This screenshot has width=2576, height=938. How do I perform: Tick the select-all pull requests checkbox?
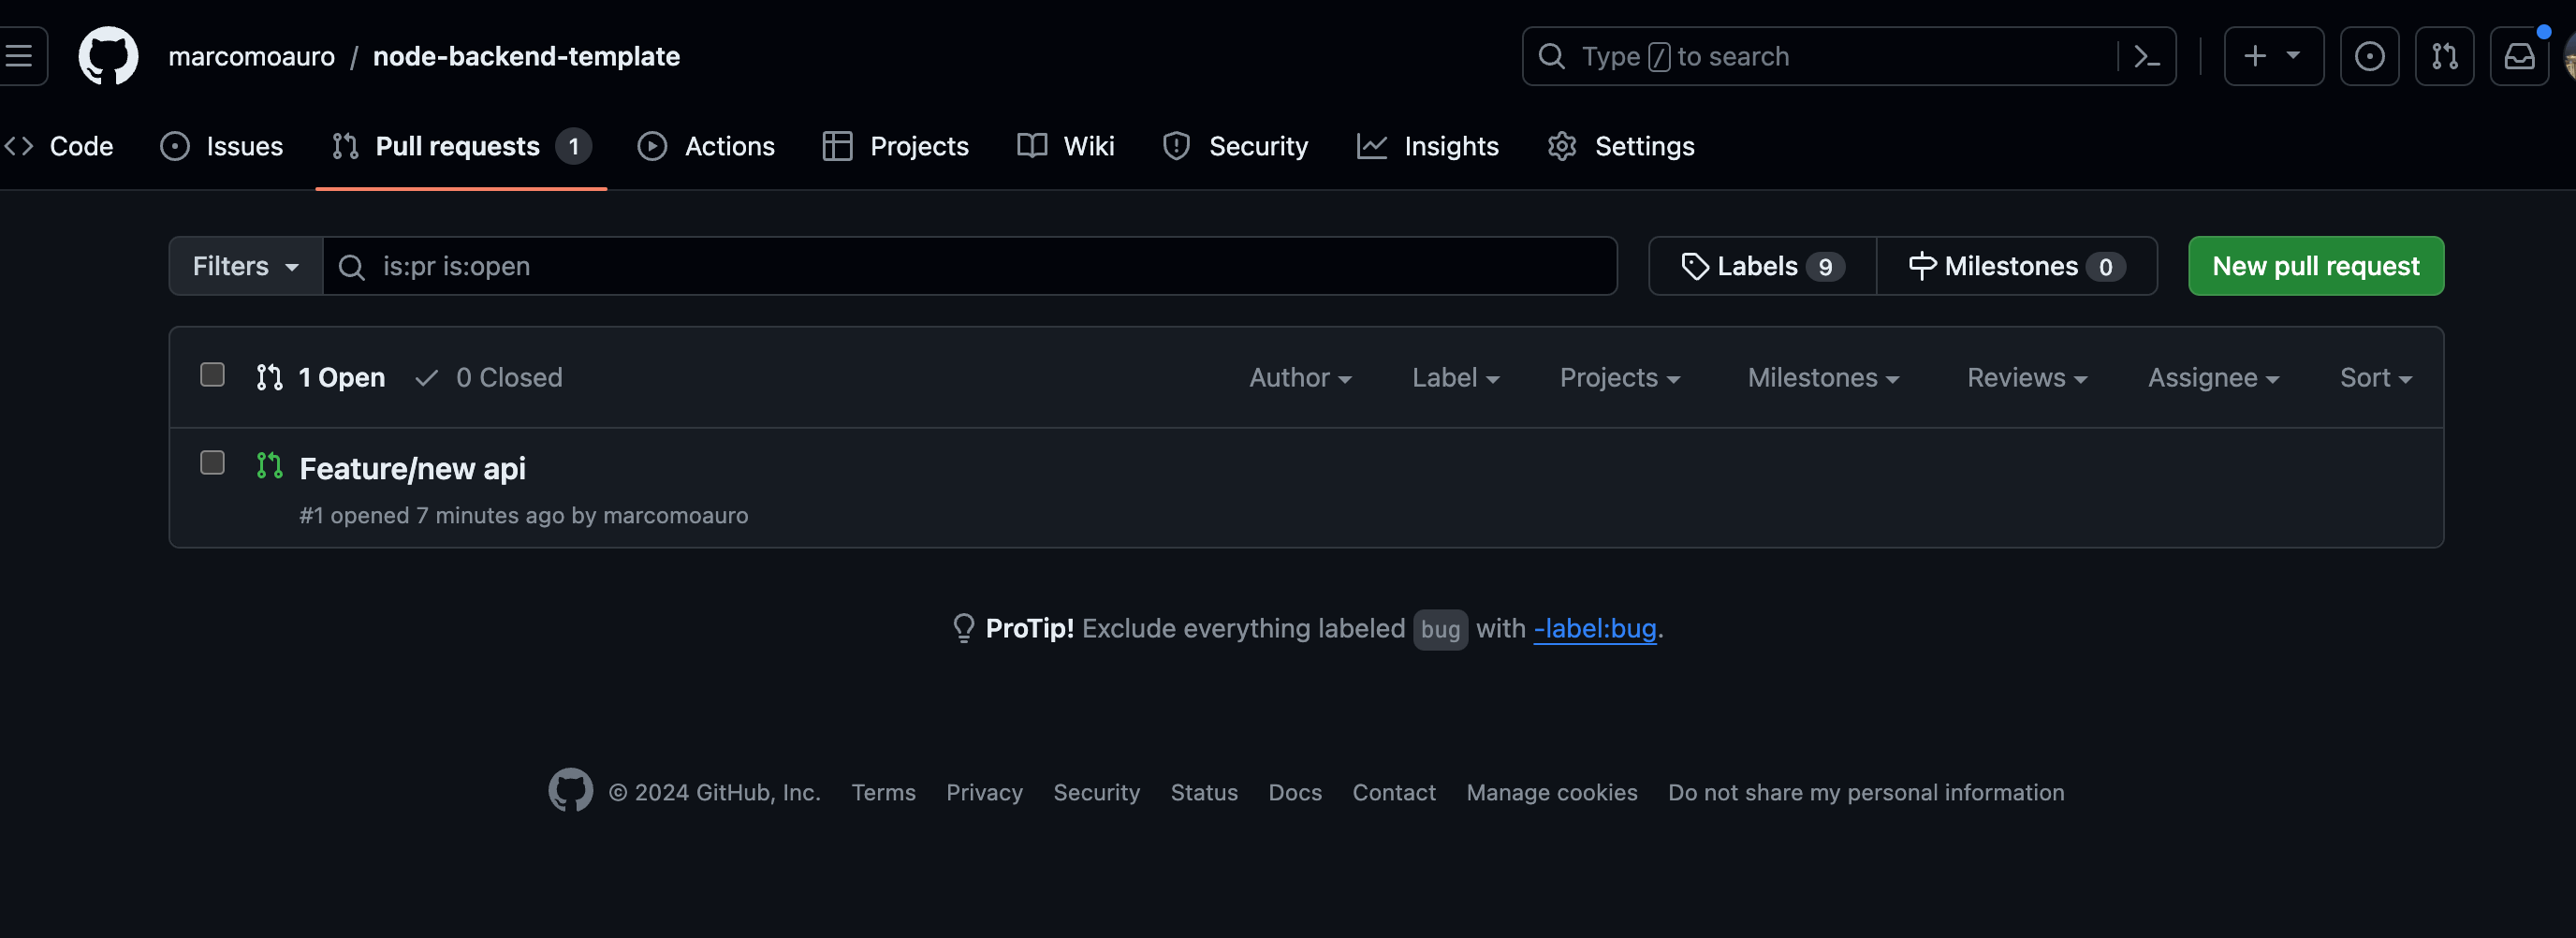pos(212,375)
